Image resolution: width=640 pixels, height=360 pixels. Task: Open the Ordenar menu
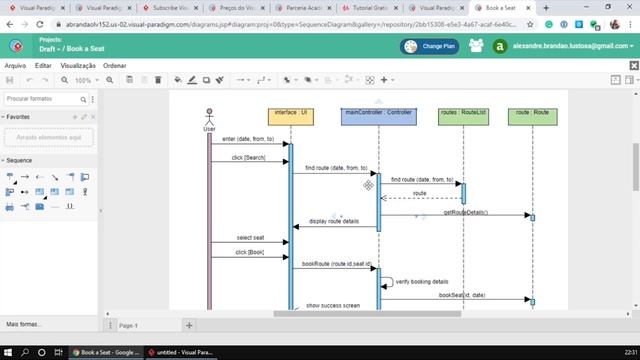point(115,66)
